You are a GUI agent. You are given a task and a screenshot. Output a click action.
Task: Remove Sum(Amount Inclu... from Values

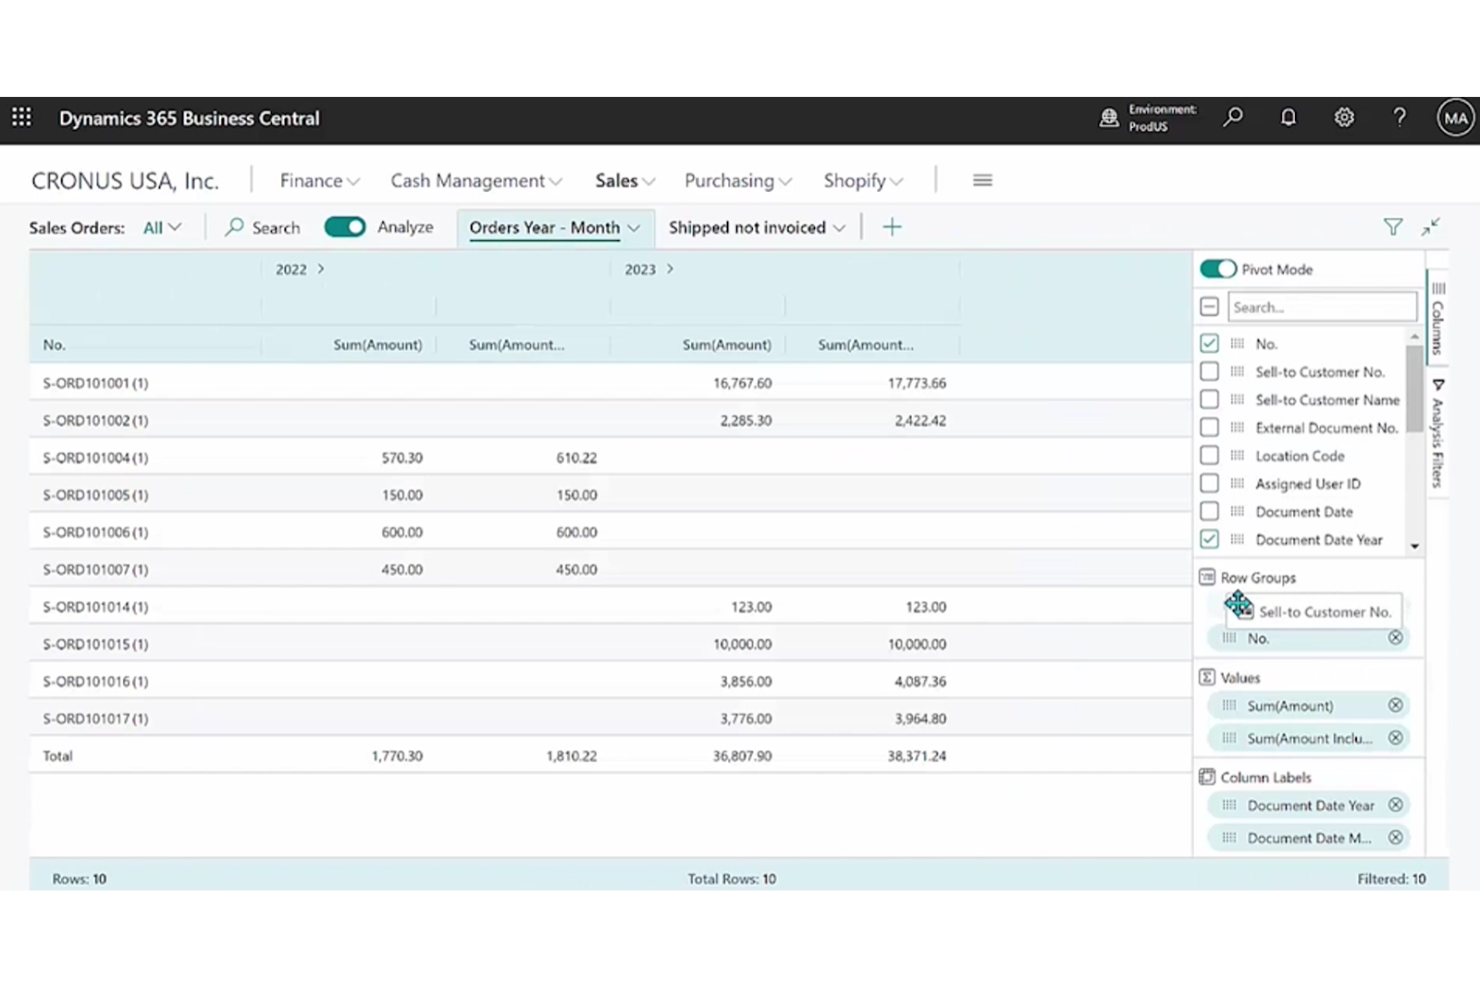(x=1395, y=738)
